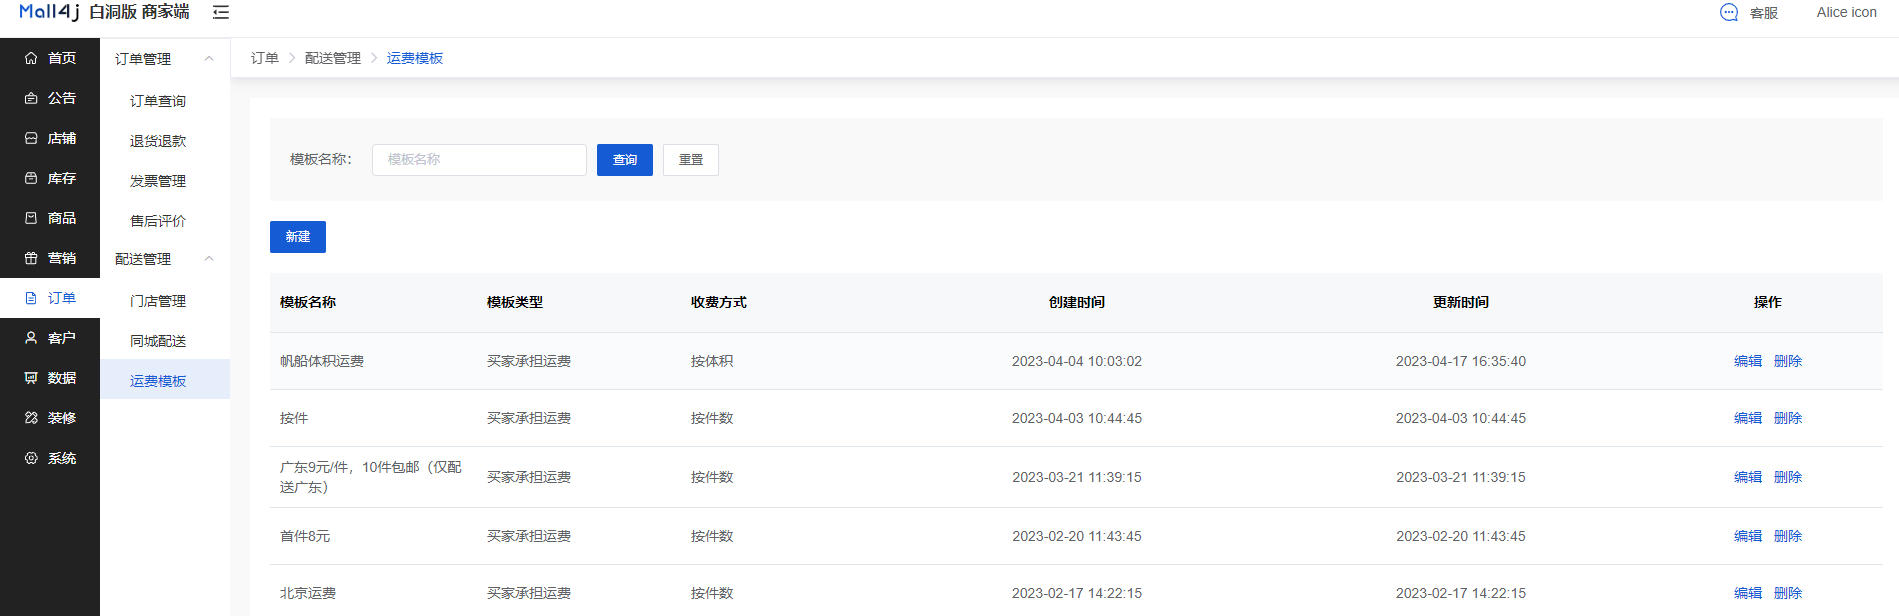Click the 系统 settings gear icon
Screen dimensions: 1899x616
coord(31,458)
